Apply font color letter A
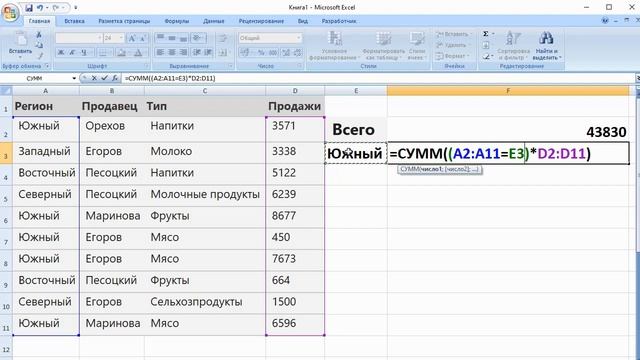This screenshot has width=640, height=360. pyautogui.click(x=139, y=52)
